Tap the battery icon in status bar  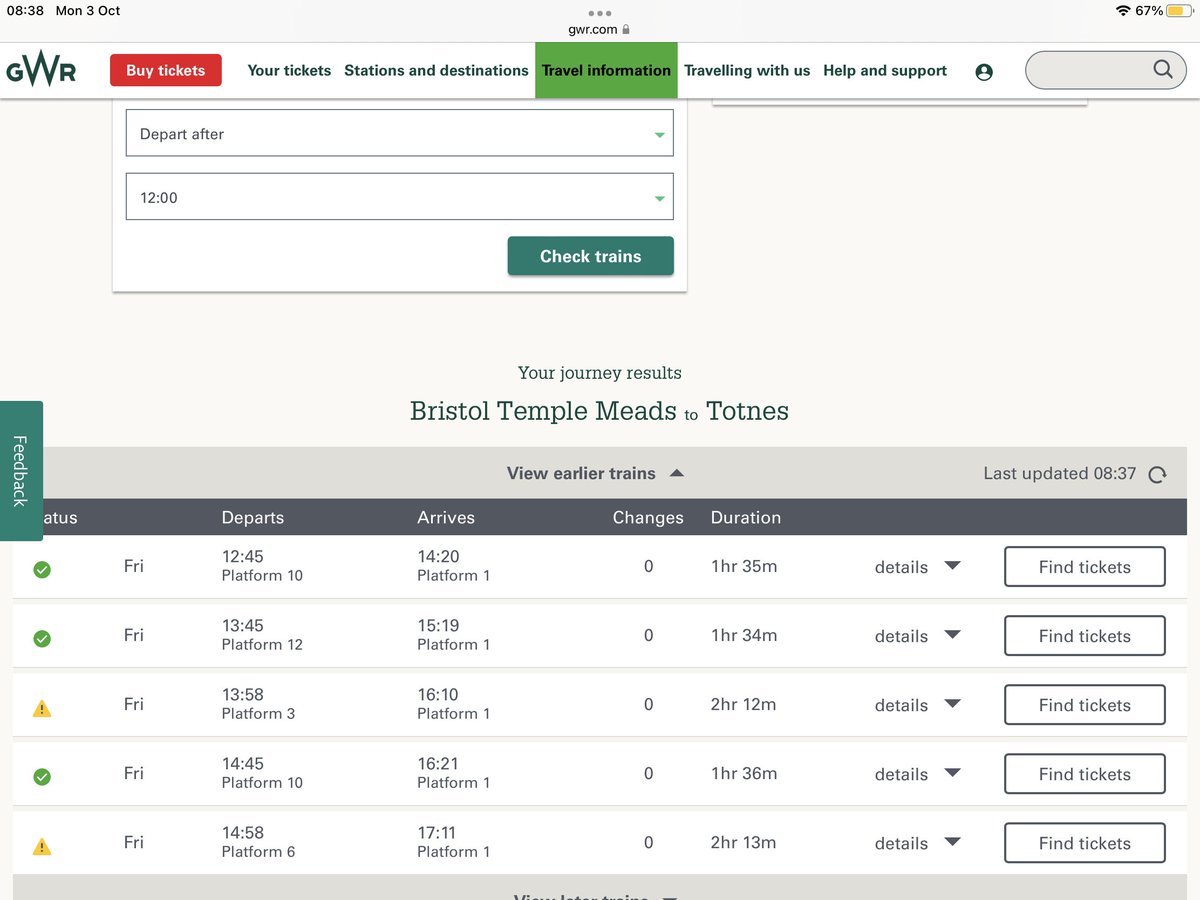click(1179, 11)
